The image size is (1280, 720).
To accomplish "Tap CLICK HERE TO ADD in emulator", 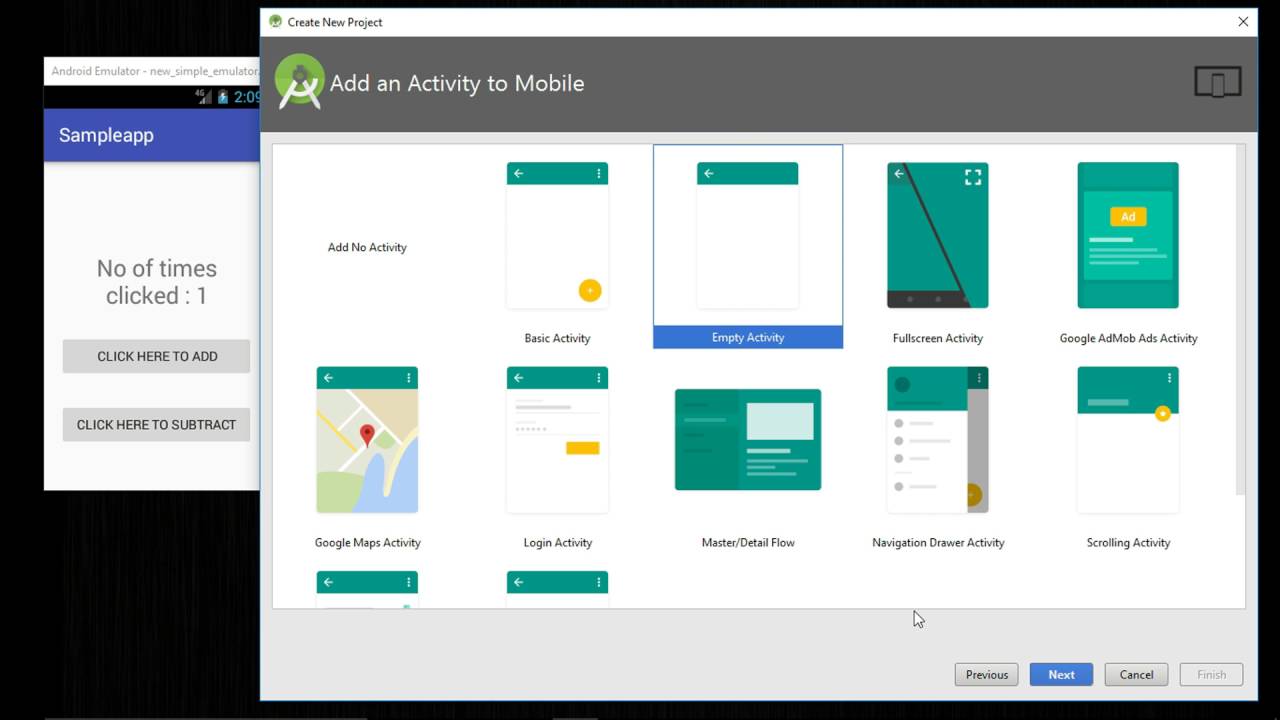I will [x=156, y=356].
